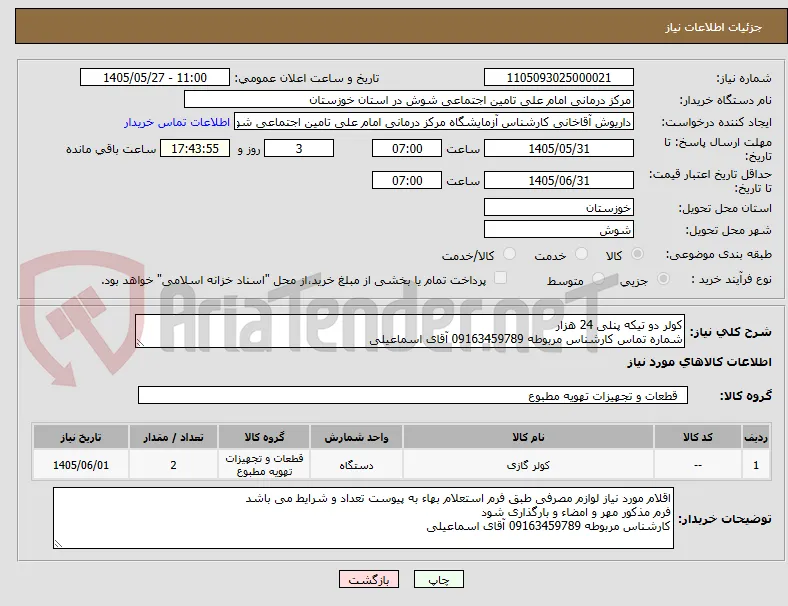Click the جزئیات اطلاعات نیاز header title

(714, 27)
